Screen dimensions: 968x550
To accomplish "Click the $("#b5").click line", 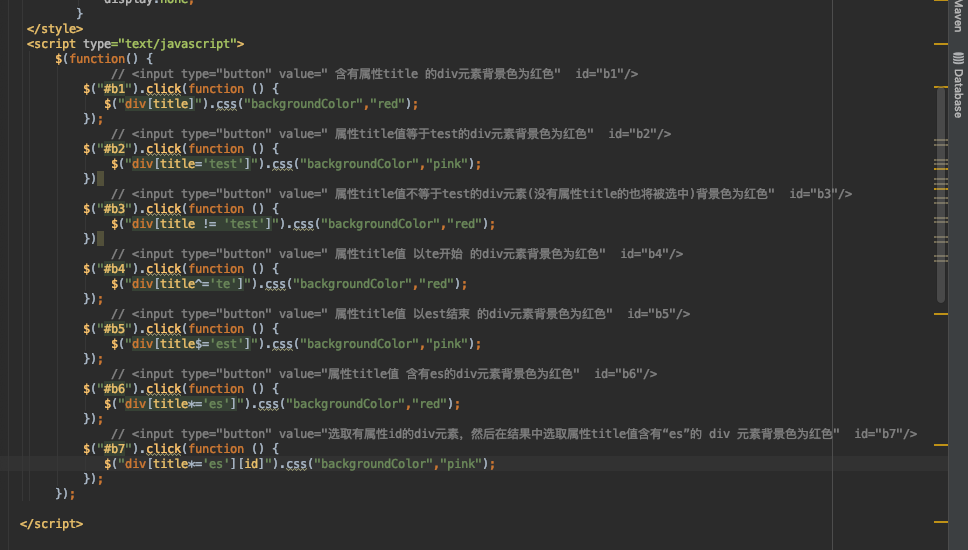I will pos(181,328).
